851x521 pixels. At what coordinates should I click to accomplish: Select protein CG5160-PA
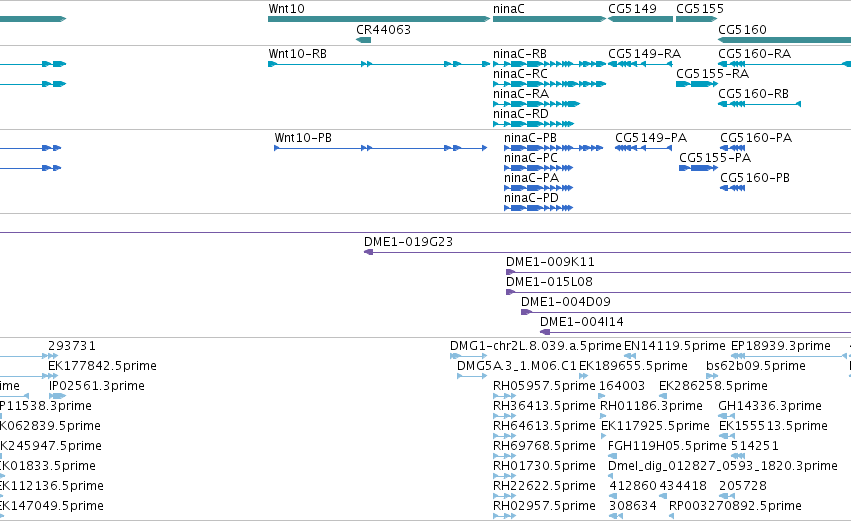coord(733,148)
